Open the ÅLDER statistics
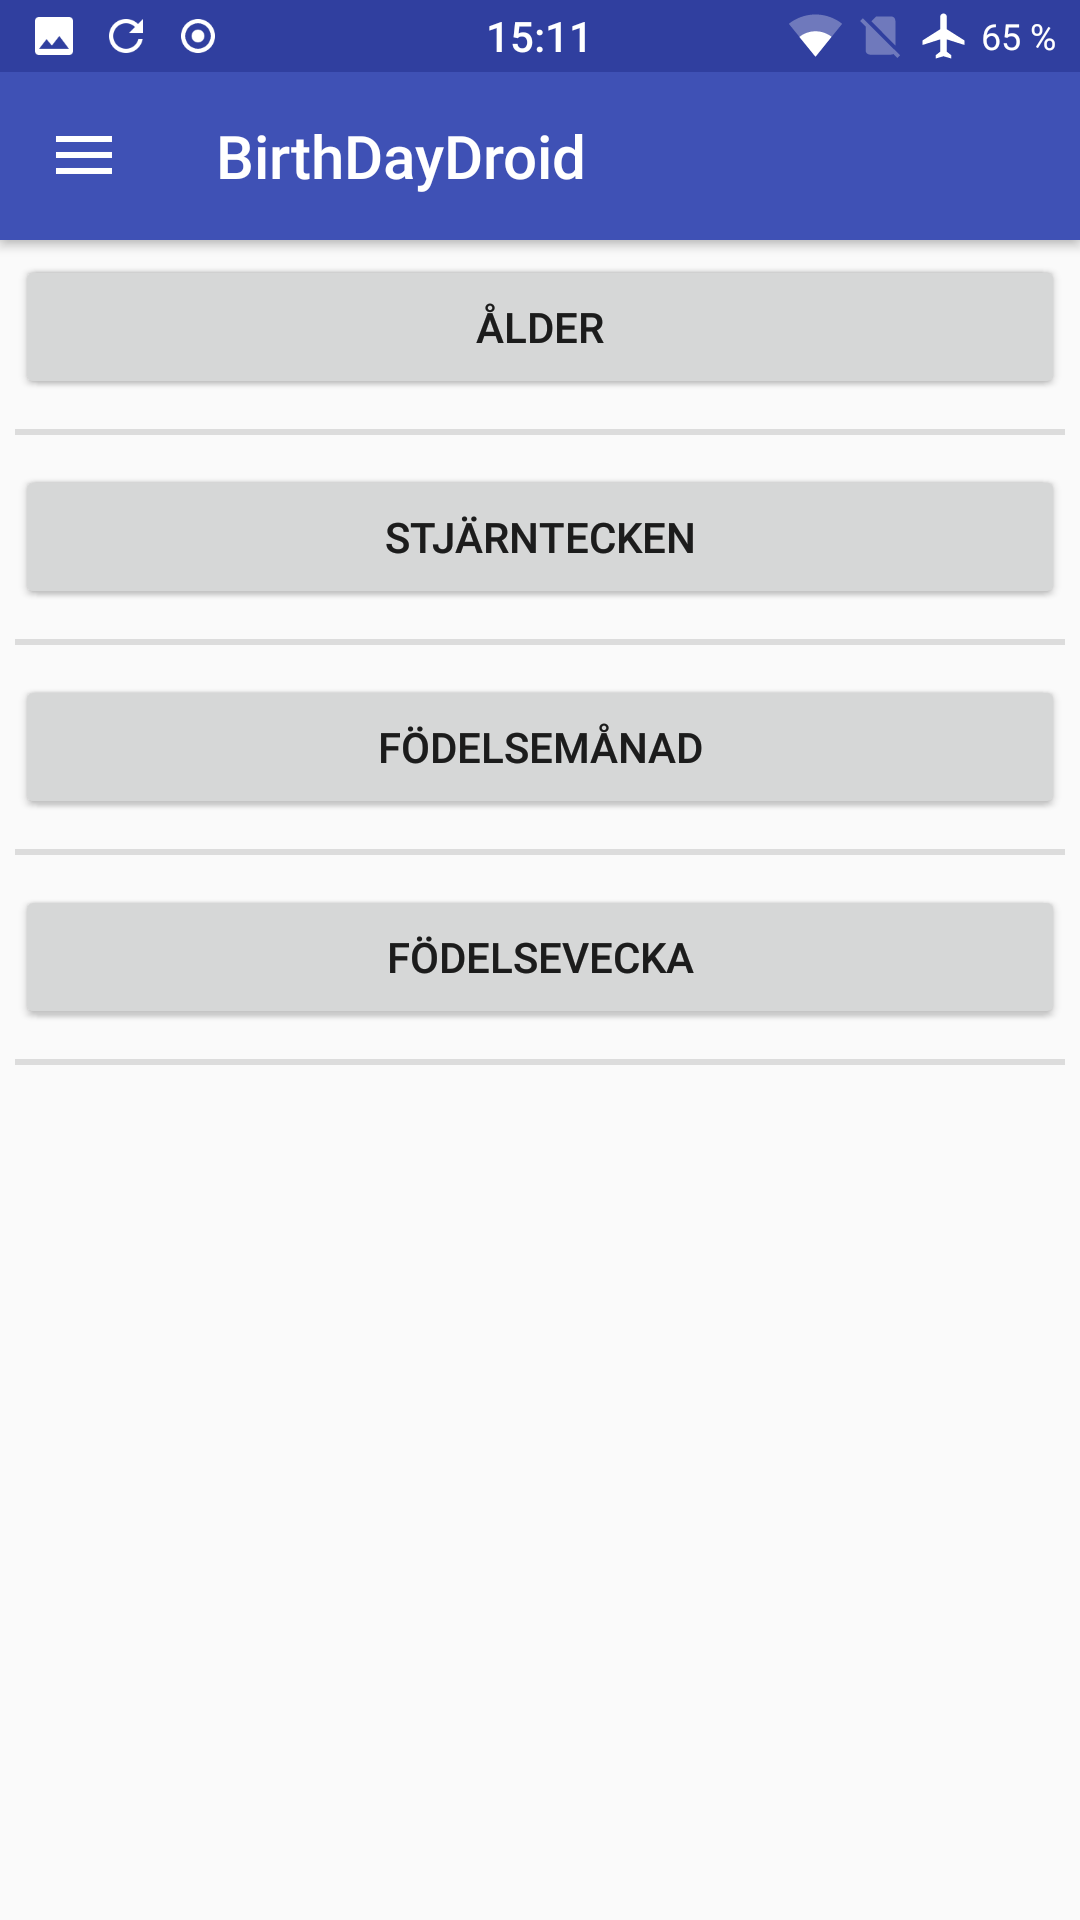This screenshot has height=1920, width=1080. (x=540, y=327)
